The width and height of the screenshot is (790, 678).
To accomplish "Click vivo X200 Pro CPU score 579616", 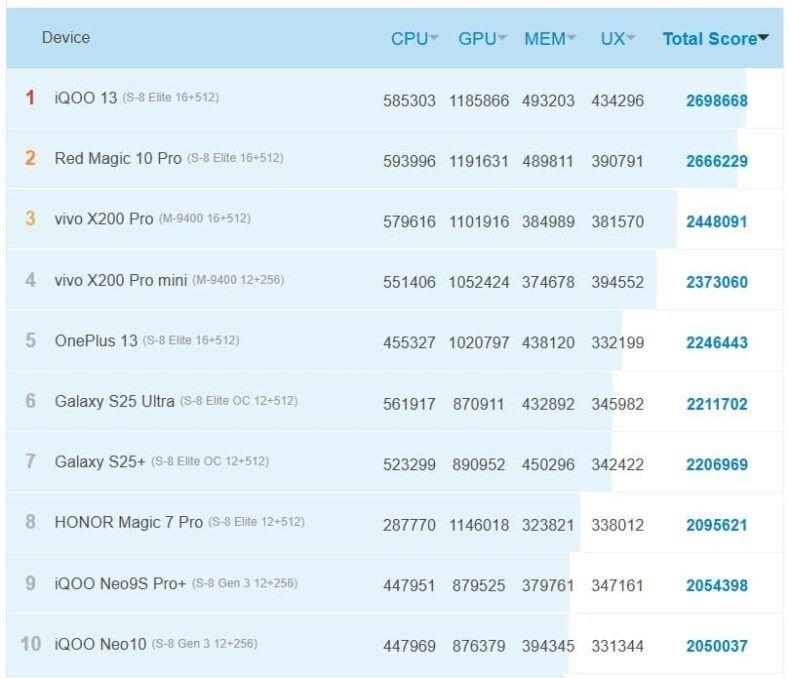I will (x=409, y=222).
